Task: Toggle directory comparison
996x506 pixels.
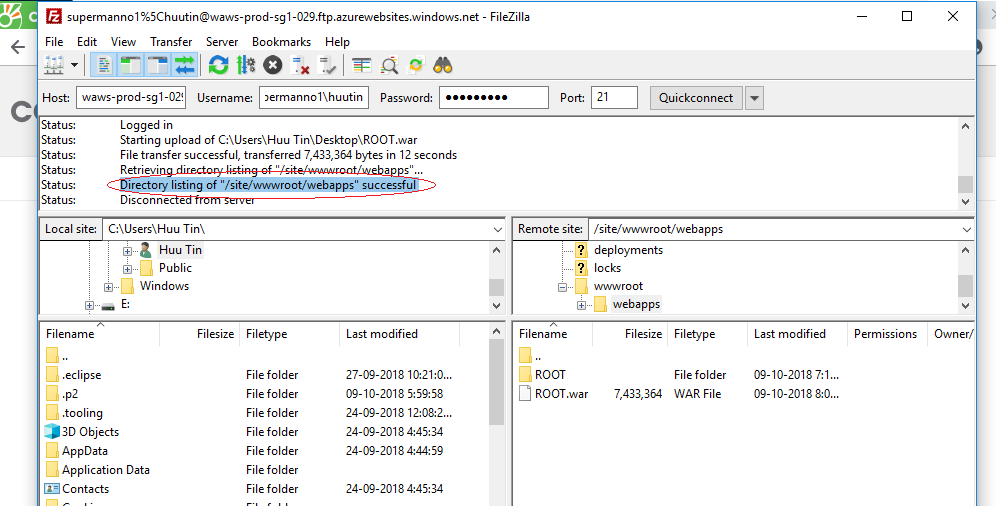Action: 389,65
